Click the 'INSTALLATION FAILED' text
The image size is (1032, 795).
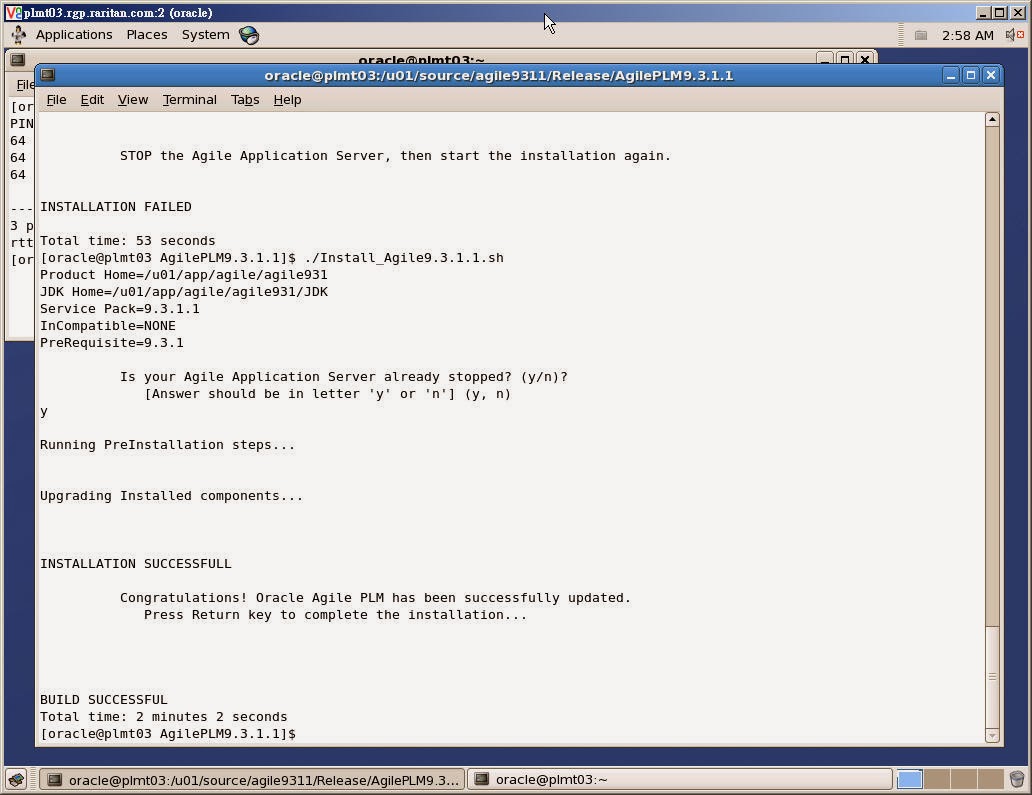(x=116, y=207)
